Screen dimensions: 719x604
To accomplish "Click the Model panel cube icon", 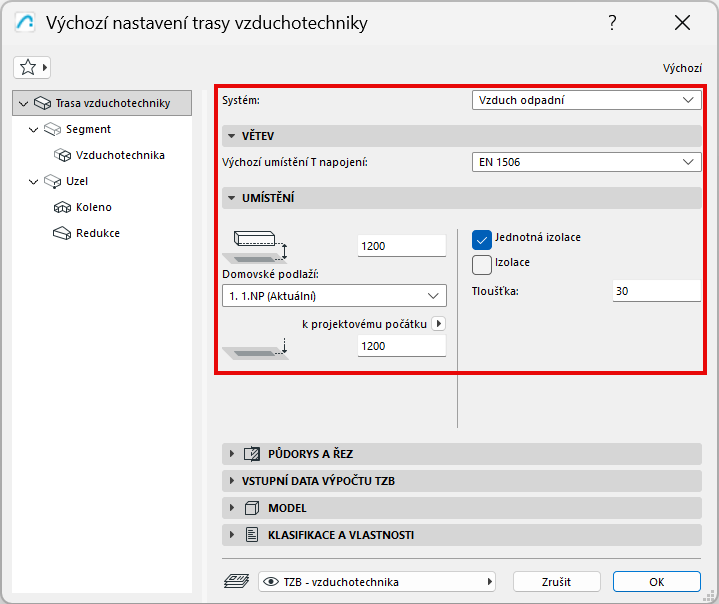I will (x=252, y=508).
